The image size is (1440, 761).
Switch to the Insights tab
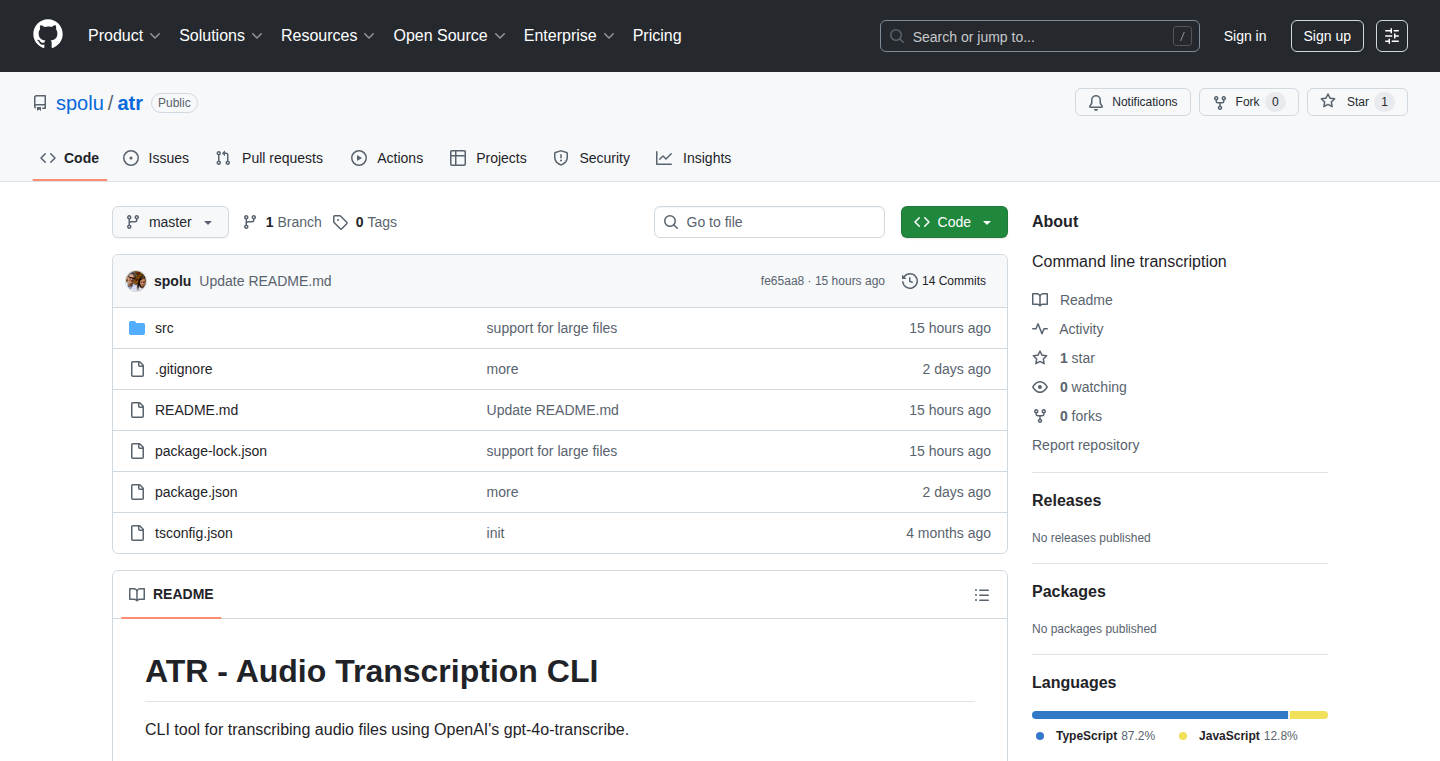(x=694, y=158)
